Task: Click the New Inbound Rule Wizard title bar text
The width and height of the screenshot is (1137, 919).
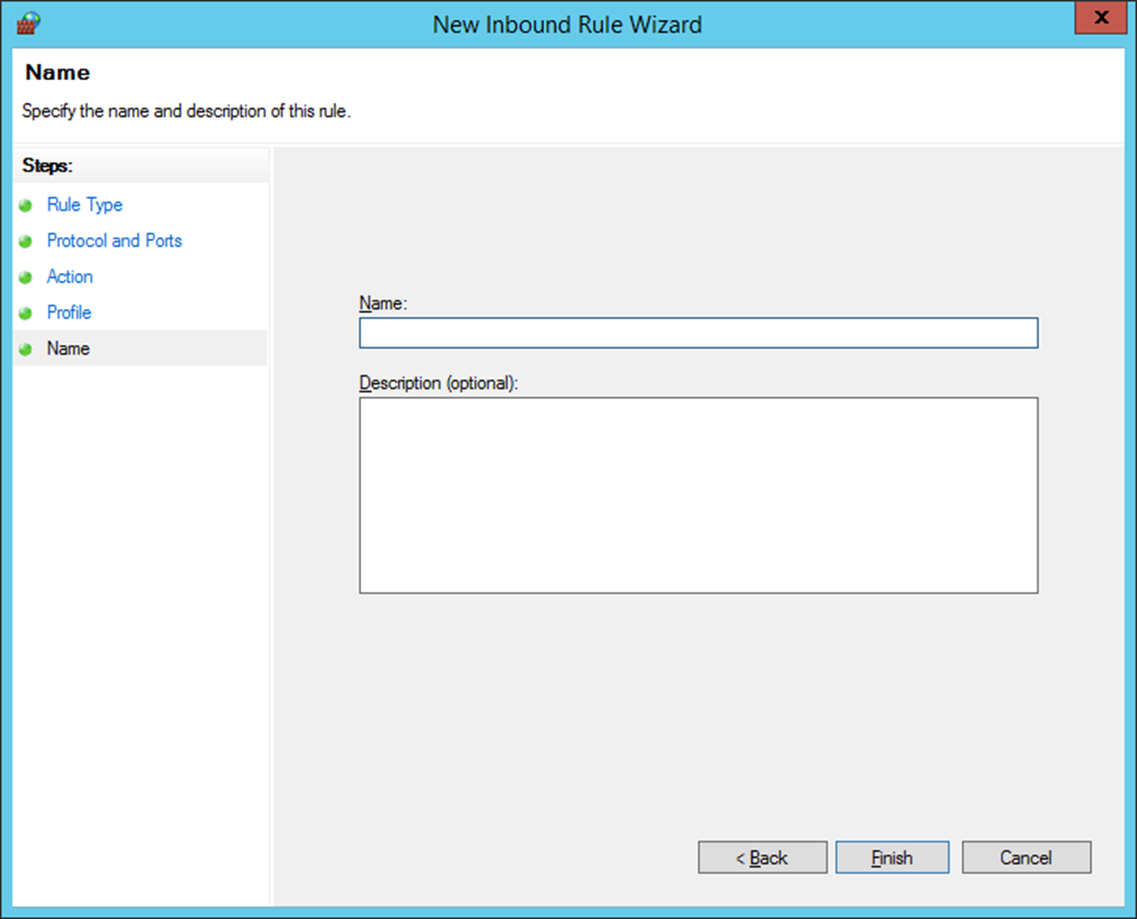Action: click(x=567, y=24)
